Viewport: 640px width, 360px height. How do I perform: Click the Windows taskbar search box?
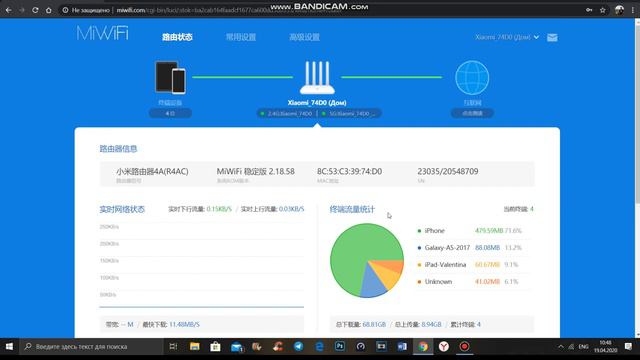pyautogui.click(x=92, y=347)
